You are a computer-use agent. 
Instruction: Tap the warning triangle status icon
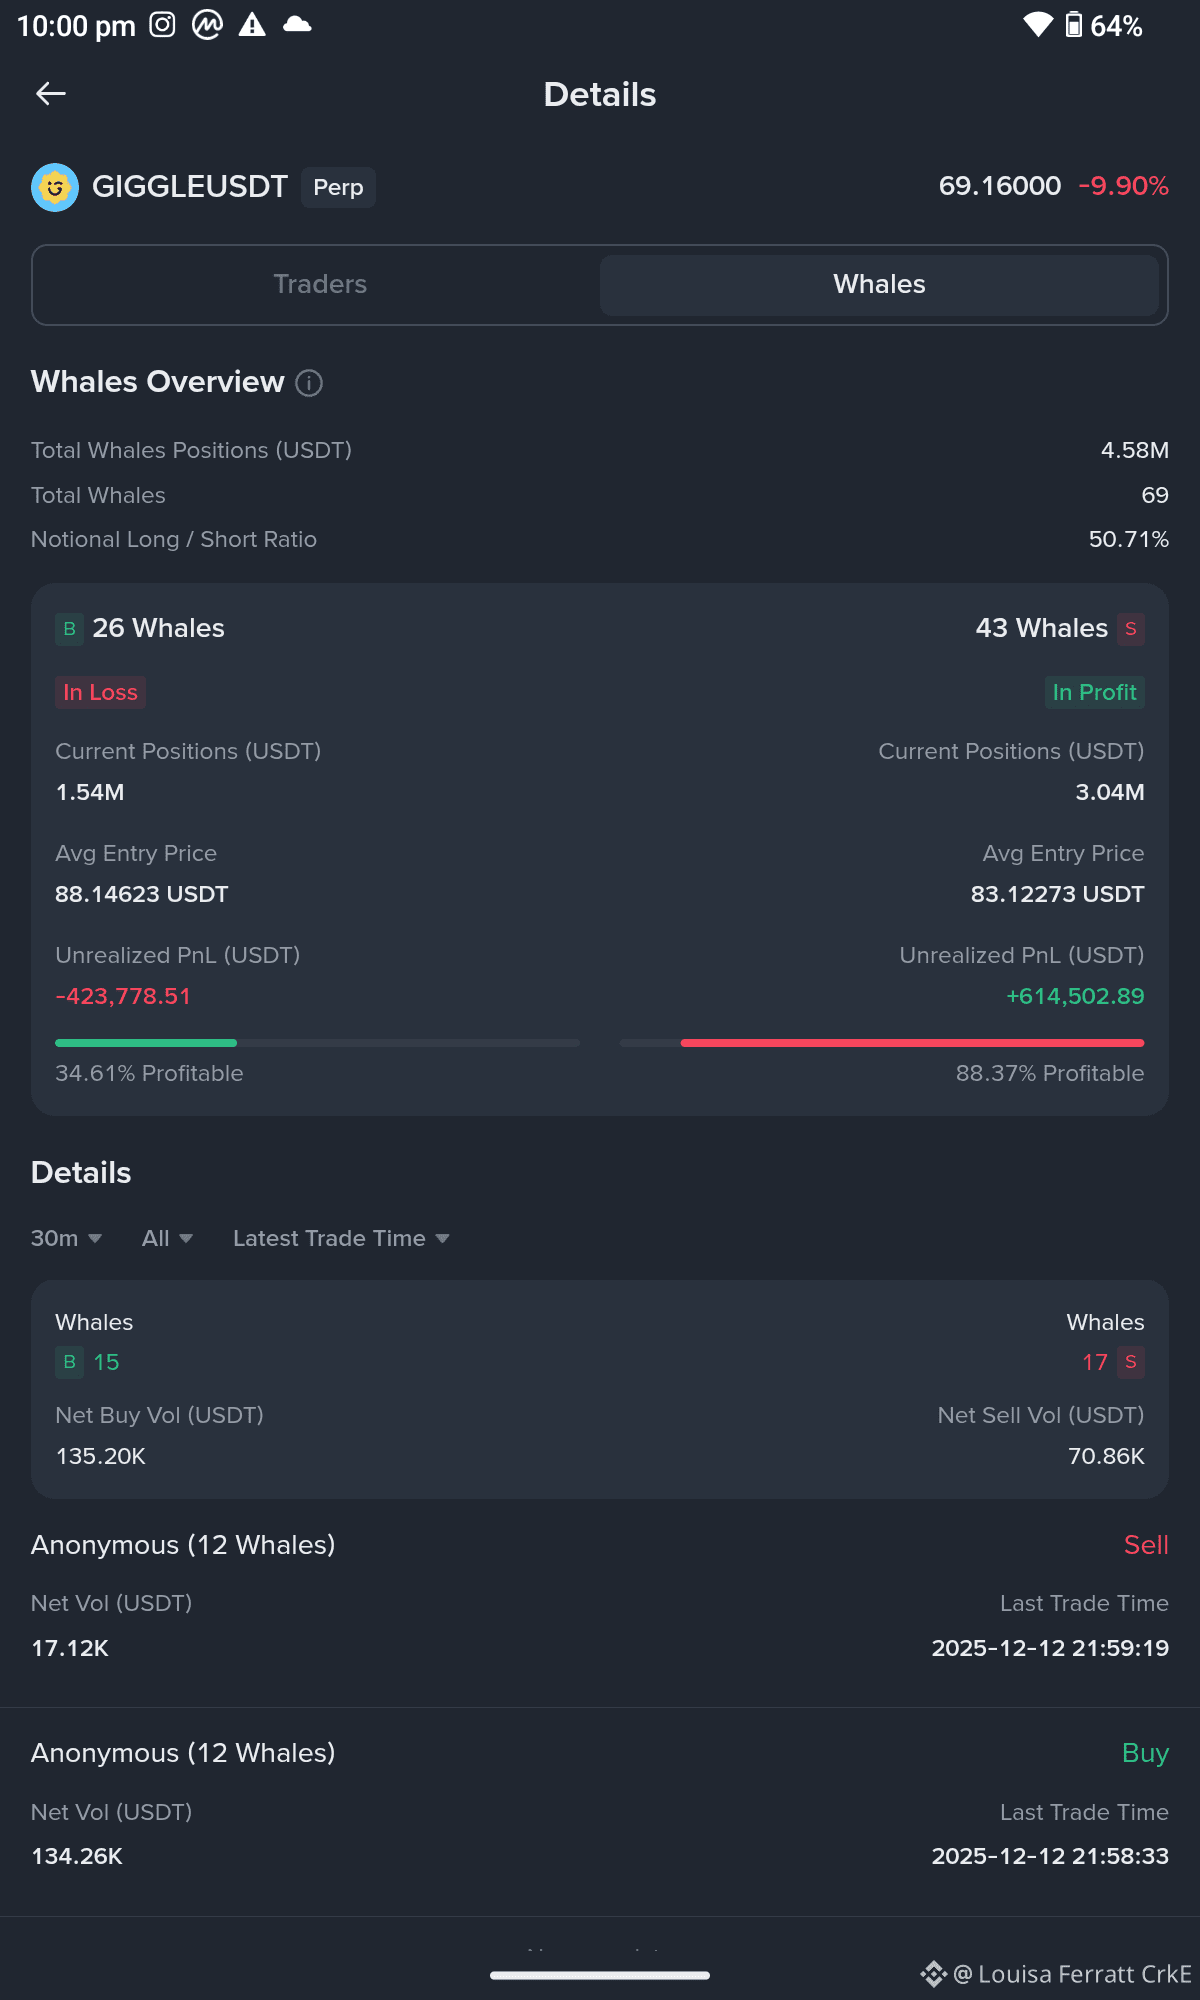[x=252, y=25]
